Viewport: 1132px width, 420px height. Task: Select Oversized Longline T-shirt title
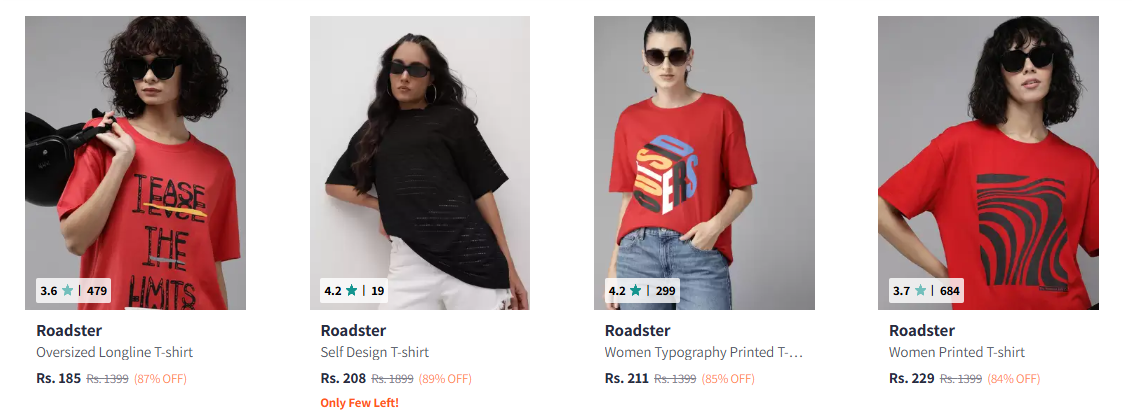coord(115,352)
